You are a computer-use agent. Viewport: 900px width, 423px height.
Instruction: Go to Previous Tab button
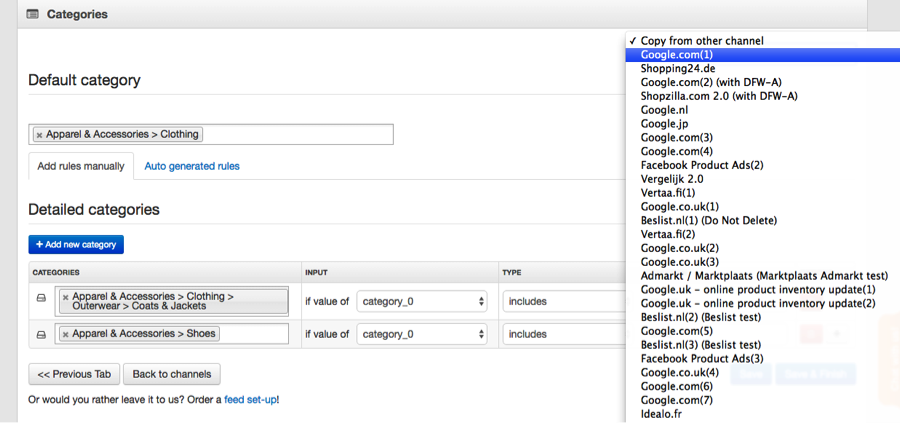[x=74, y=374]
